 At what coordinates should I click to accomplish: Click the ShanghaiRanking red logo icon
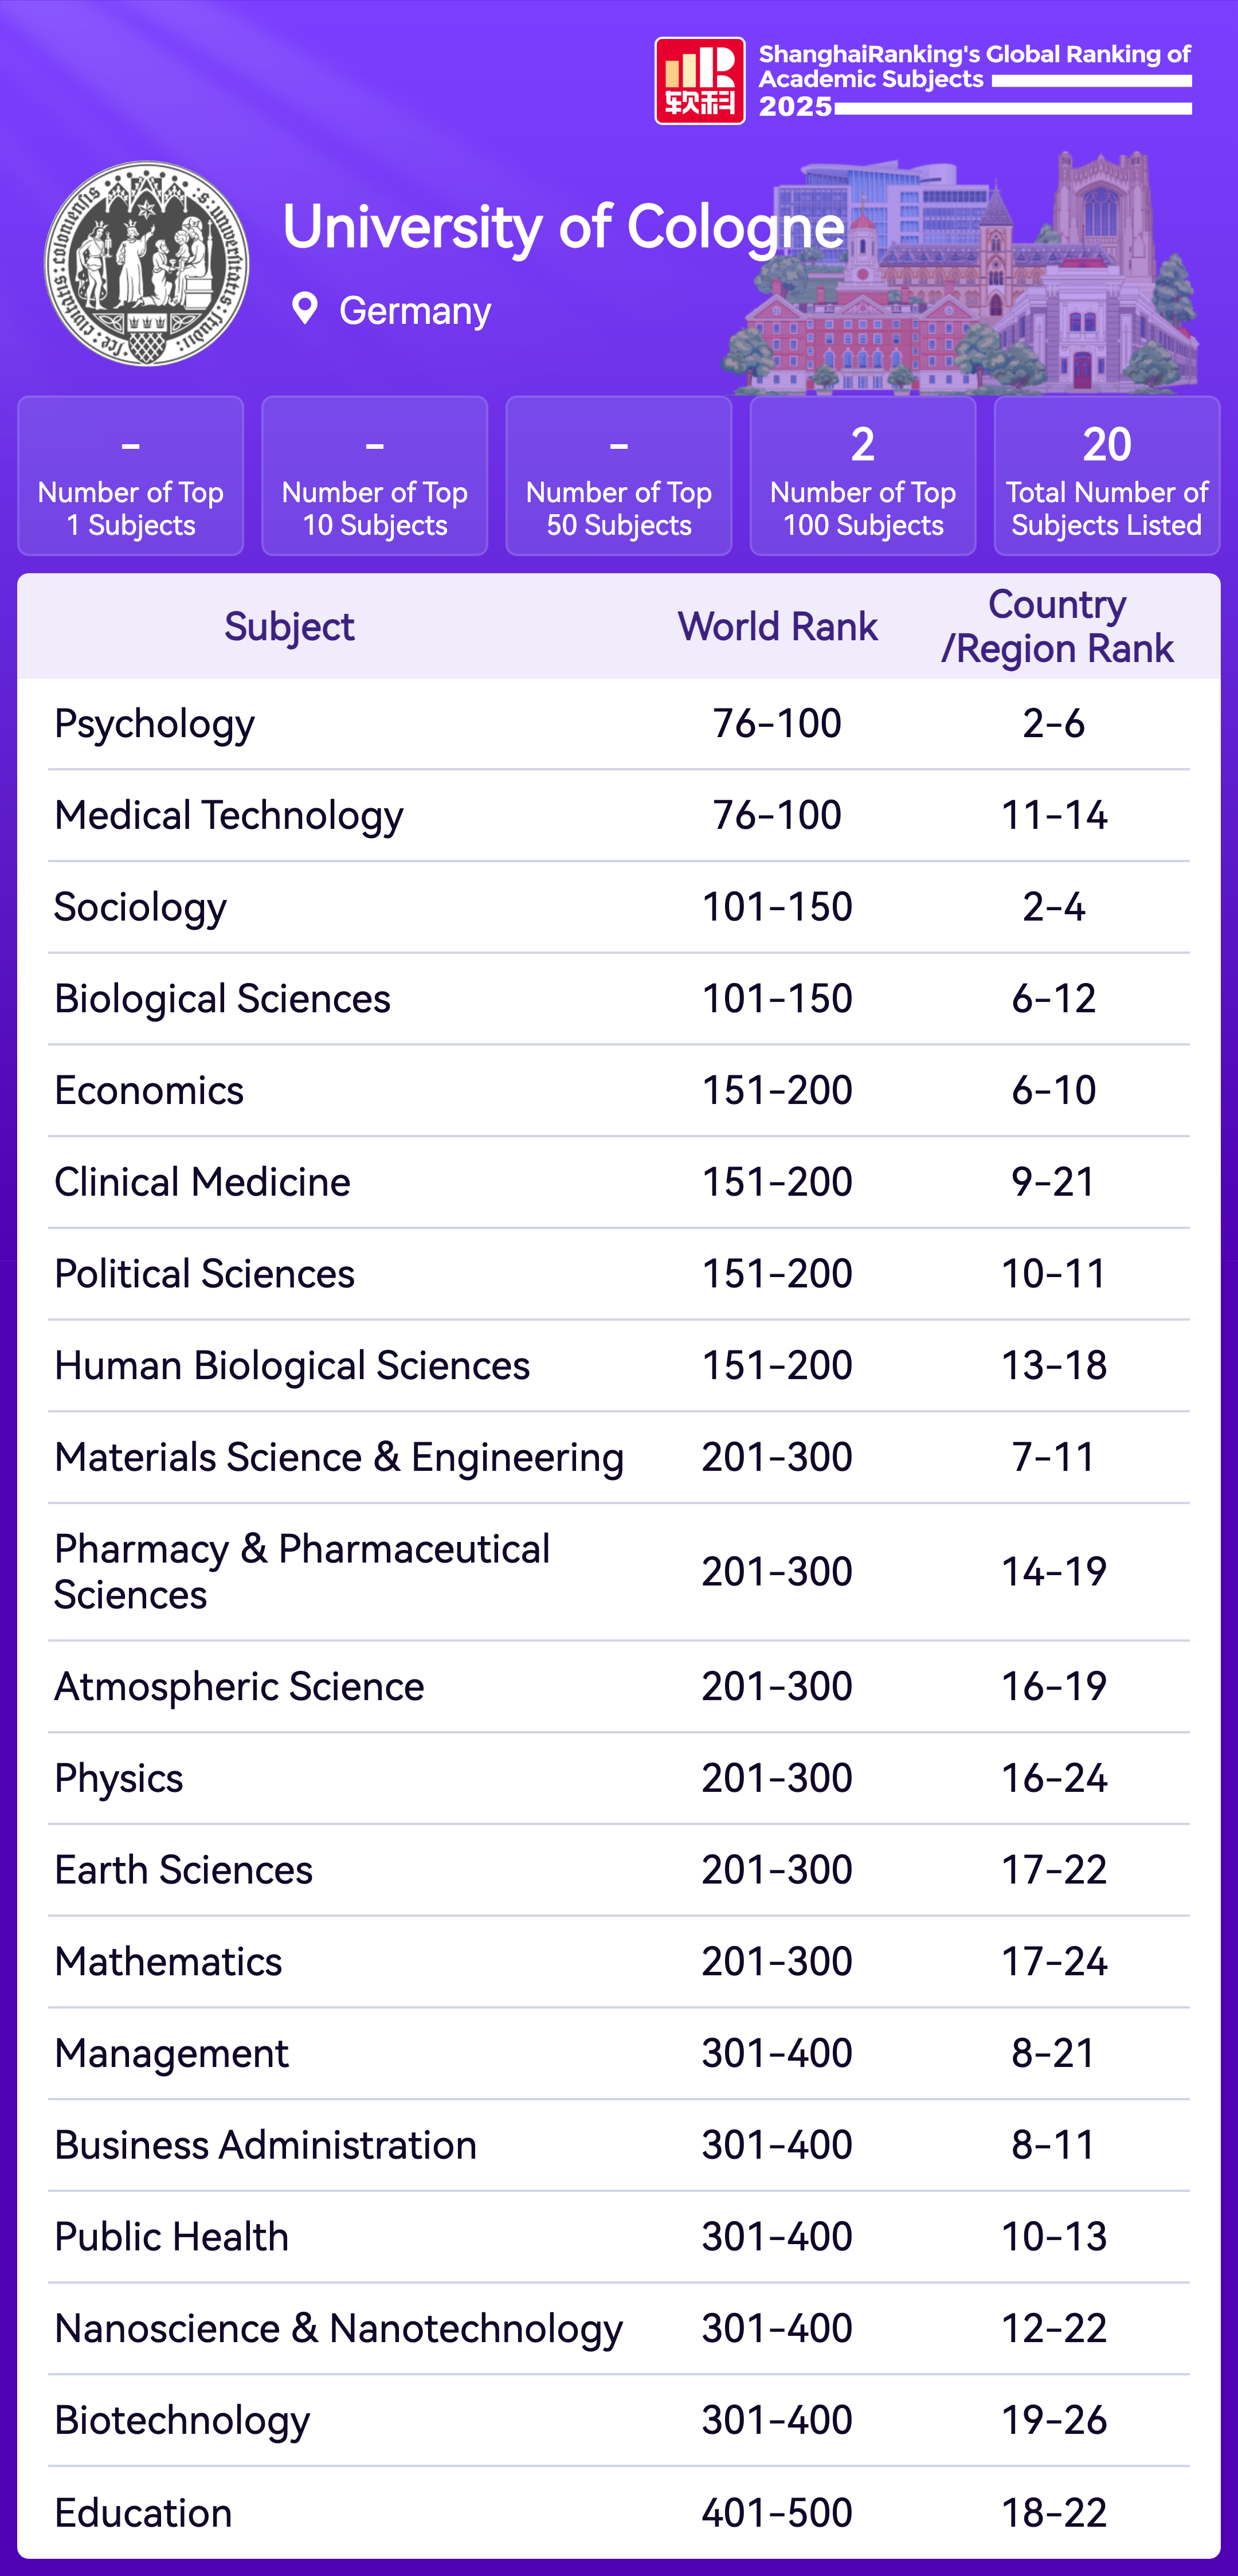click(699, 81)
